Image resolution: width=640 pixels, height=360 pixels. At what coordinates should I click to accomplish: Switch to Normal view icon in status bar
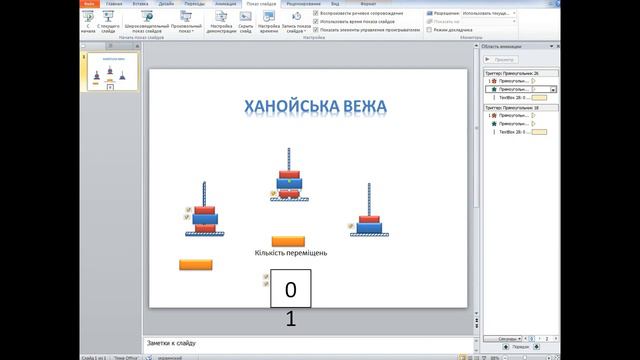462,358
